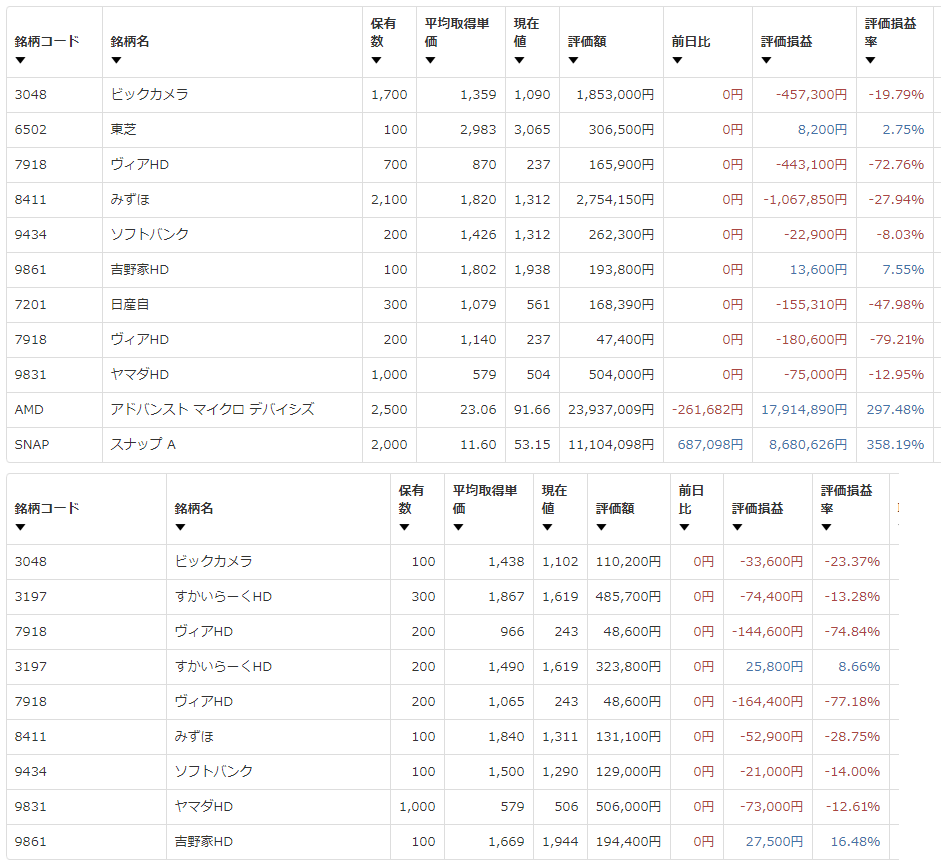Screen dimensions: 941x861
Task: Open 銘柄コード filter arrow in lower table
Action: (20, 527)
